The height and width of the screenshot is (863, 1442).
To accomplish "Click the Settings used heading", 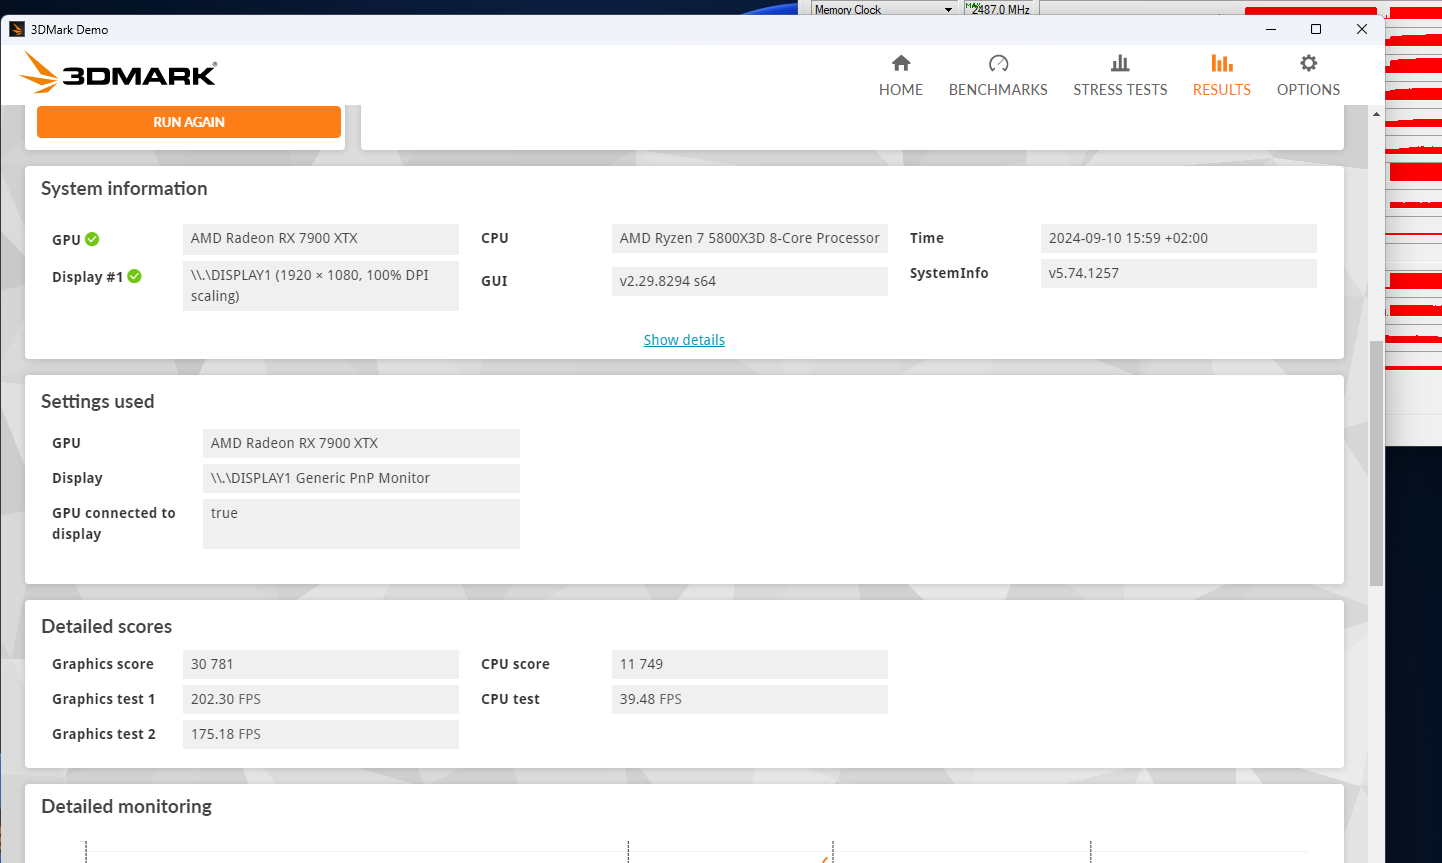I will coord(98,402).
